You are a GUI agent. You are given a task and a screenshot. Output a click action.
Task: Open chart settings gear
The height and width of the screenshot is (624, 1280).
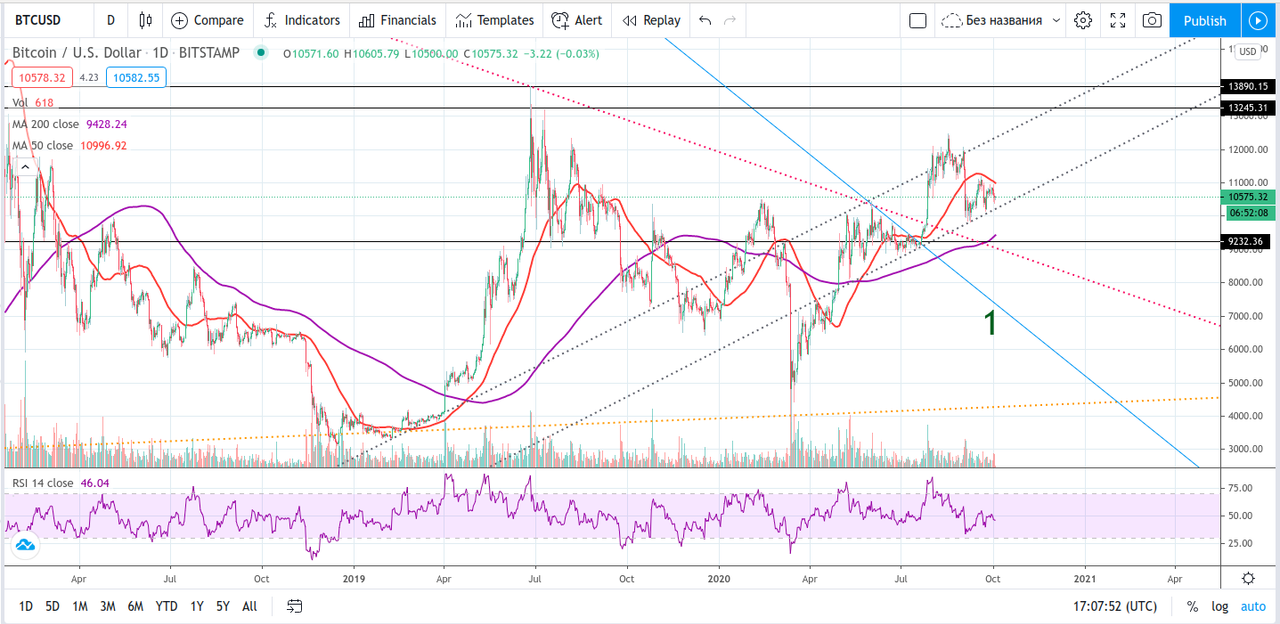pos(1083,20)
